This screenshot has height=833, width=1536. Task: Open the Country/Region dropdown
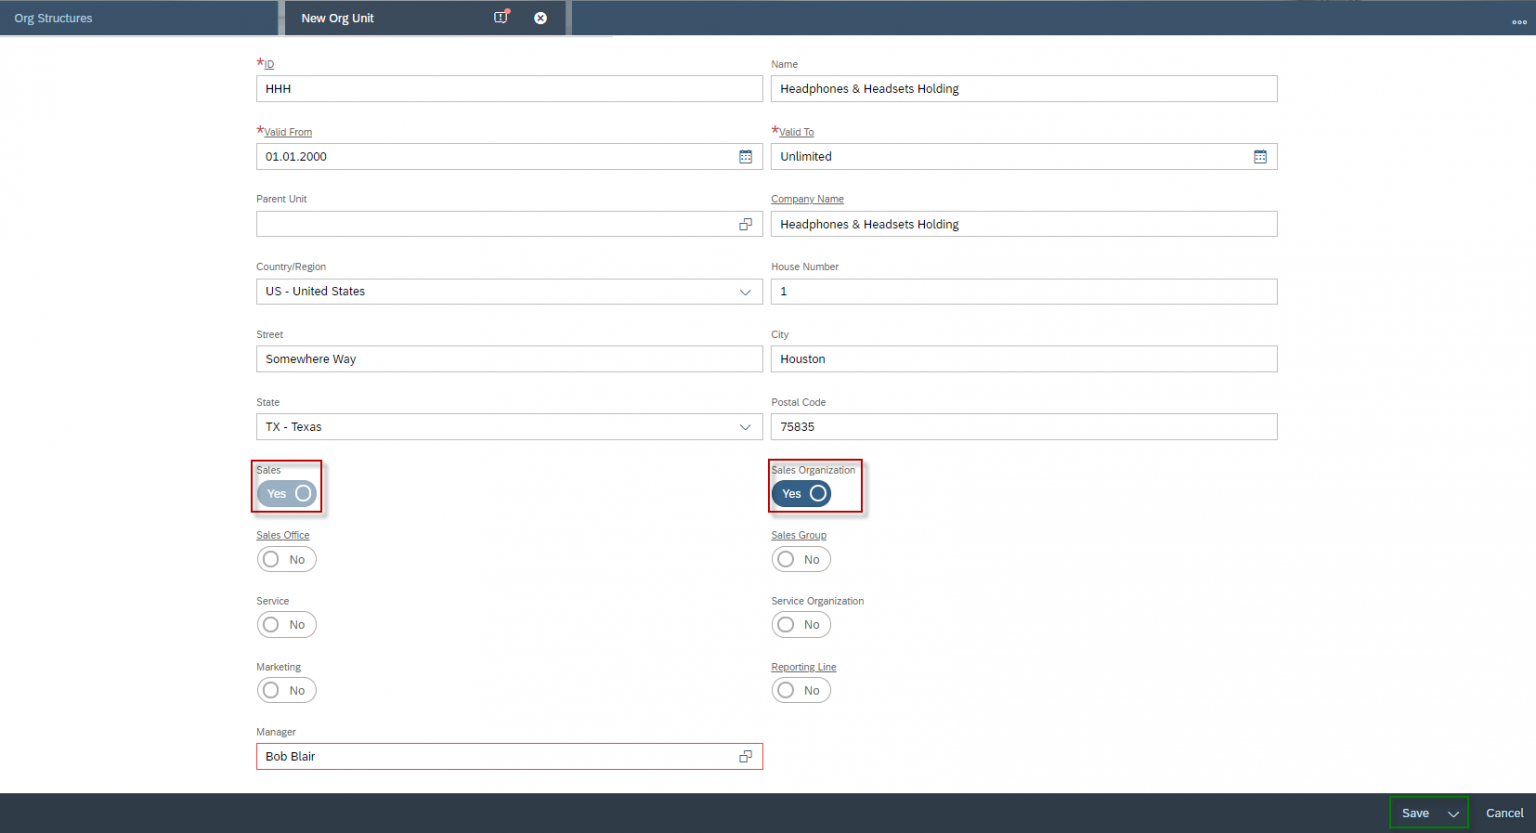(745, 291)
